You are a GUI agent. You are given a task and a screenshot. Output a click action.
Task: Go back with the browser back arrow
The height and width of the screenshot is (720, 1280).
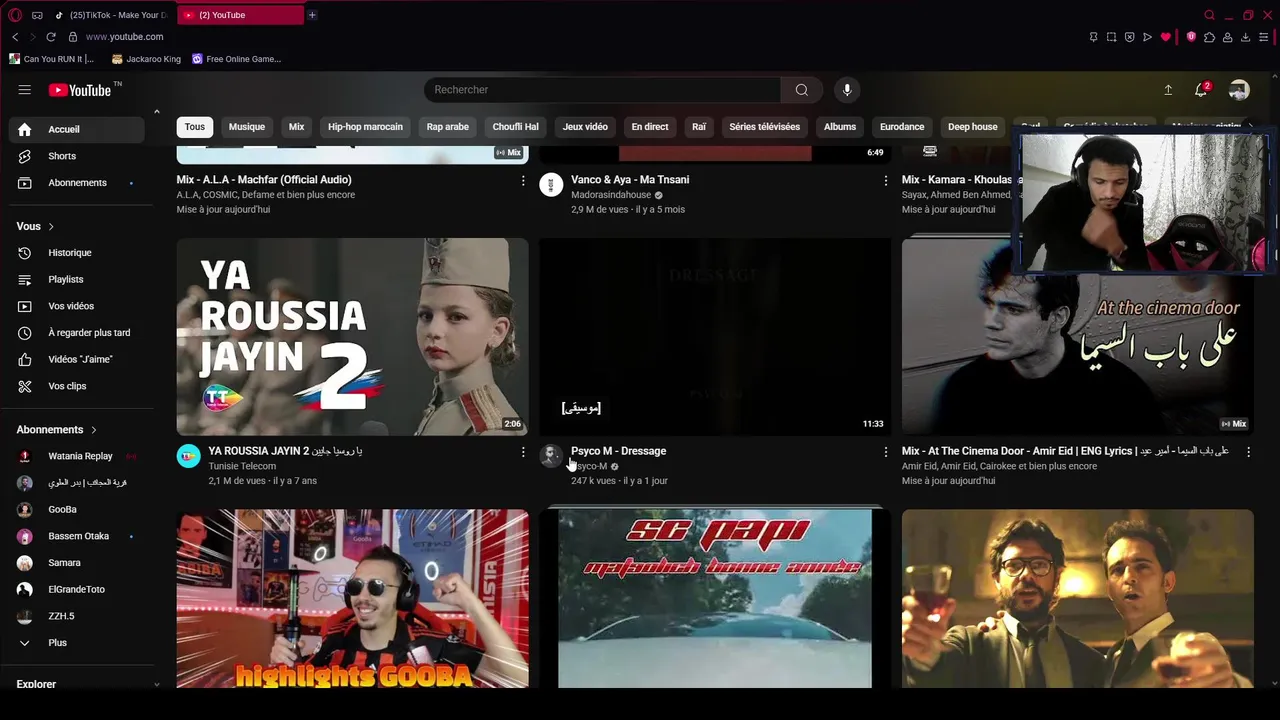coord(15,37)
